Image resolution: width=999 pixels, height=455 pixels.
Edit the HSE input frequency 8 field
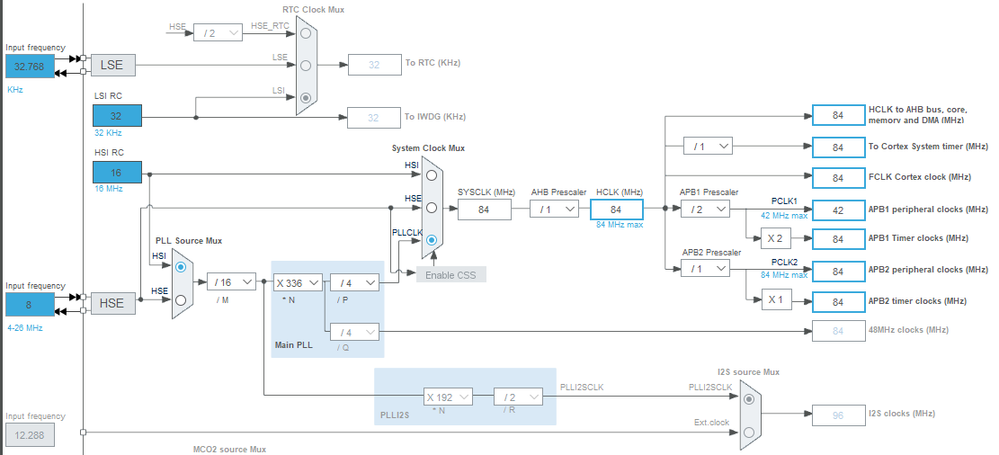coord(29,305)
